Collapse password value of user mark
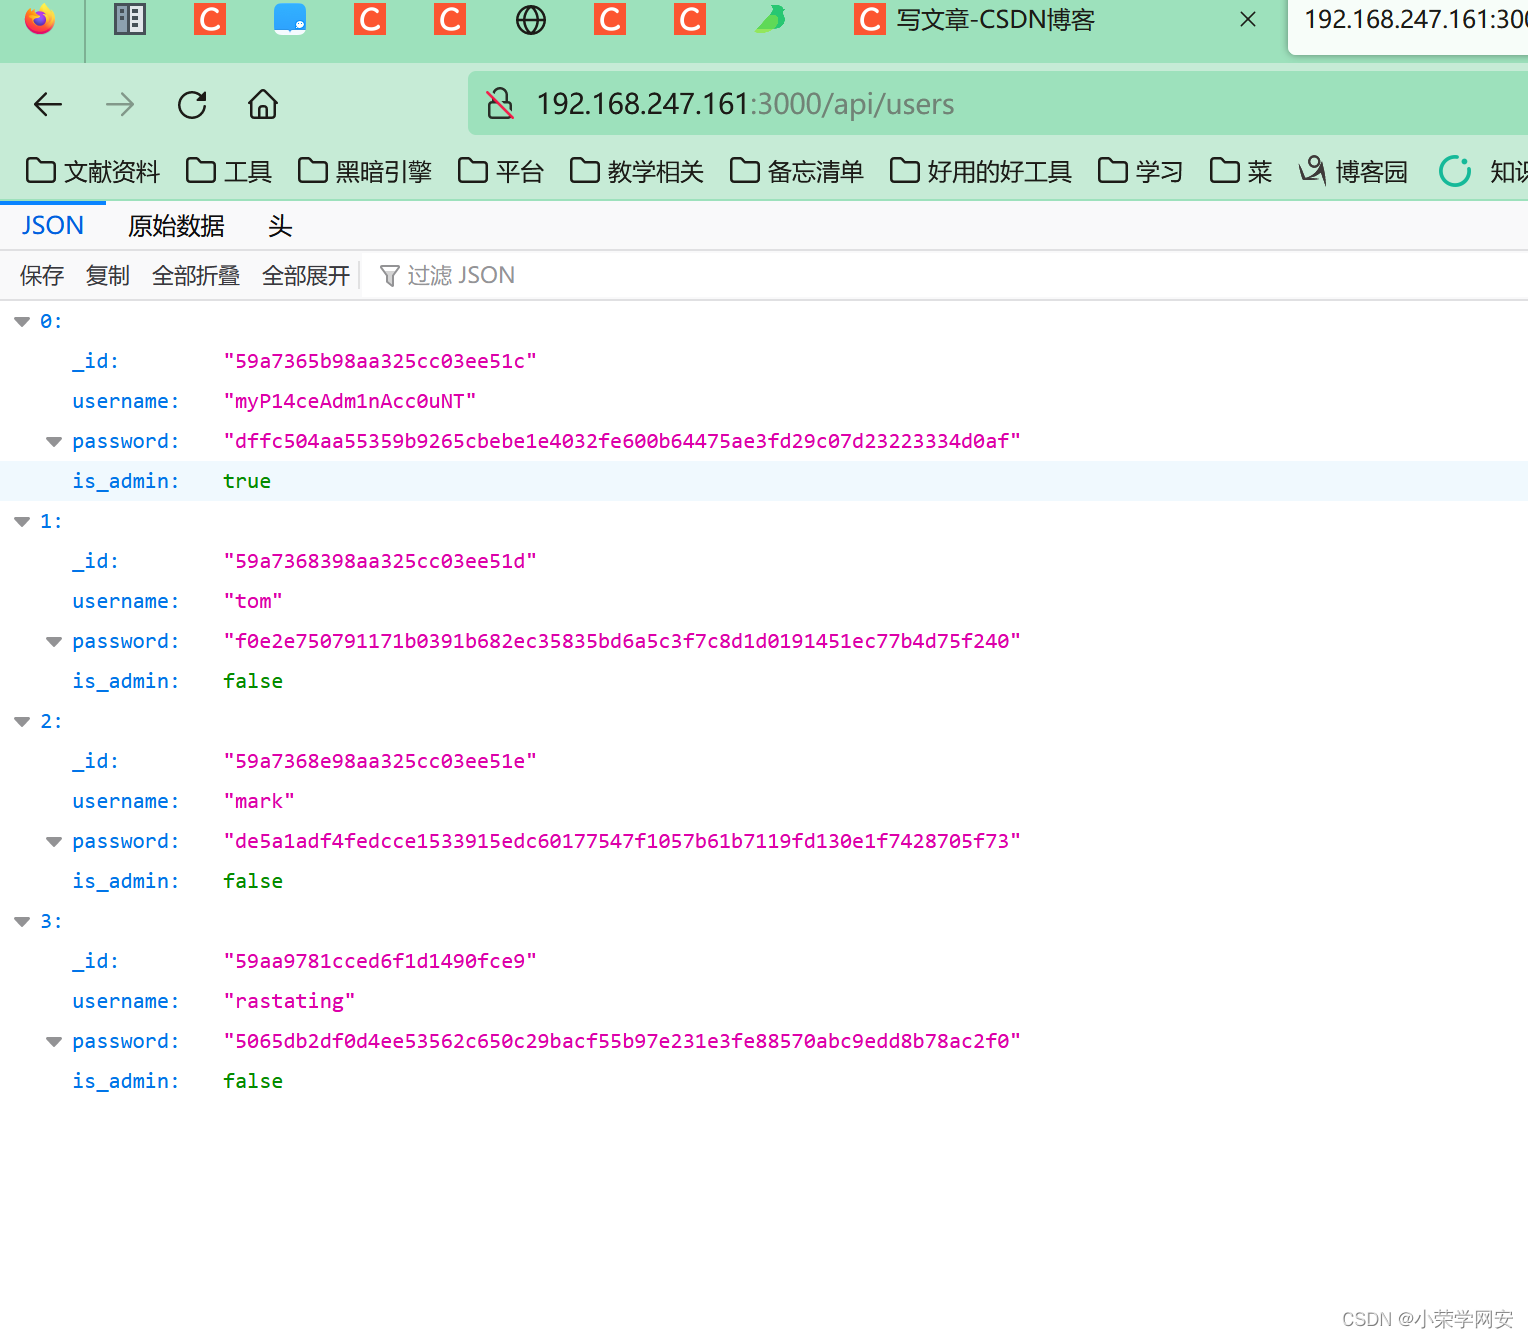1528x1338 pixels. (x=54, y=842)
